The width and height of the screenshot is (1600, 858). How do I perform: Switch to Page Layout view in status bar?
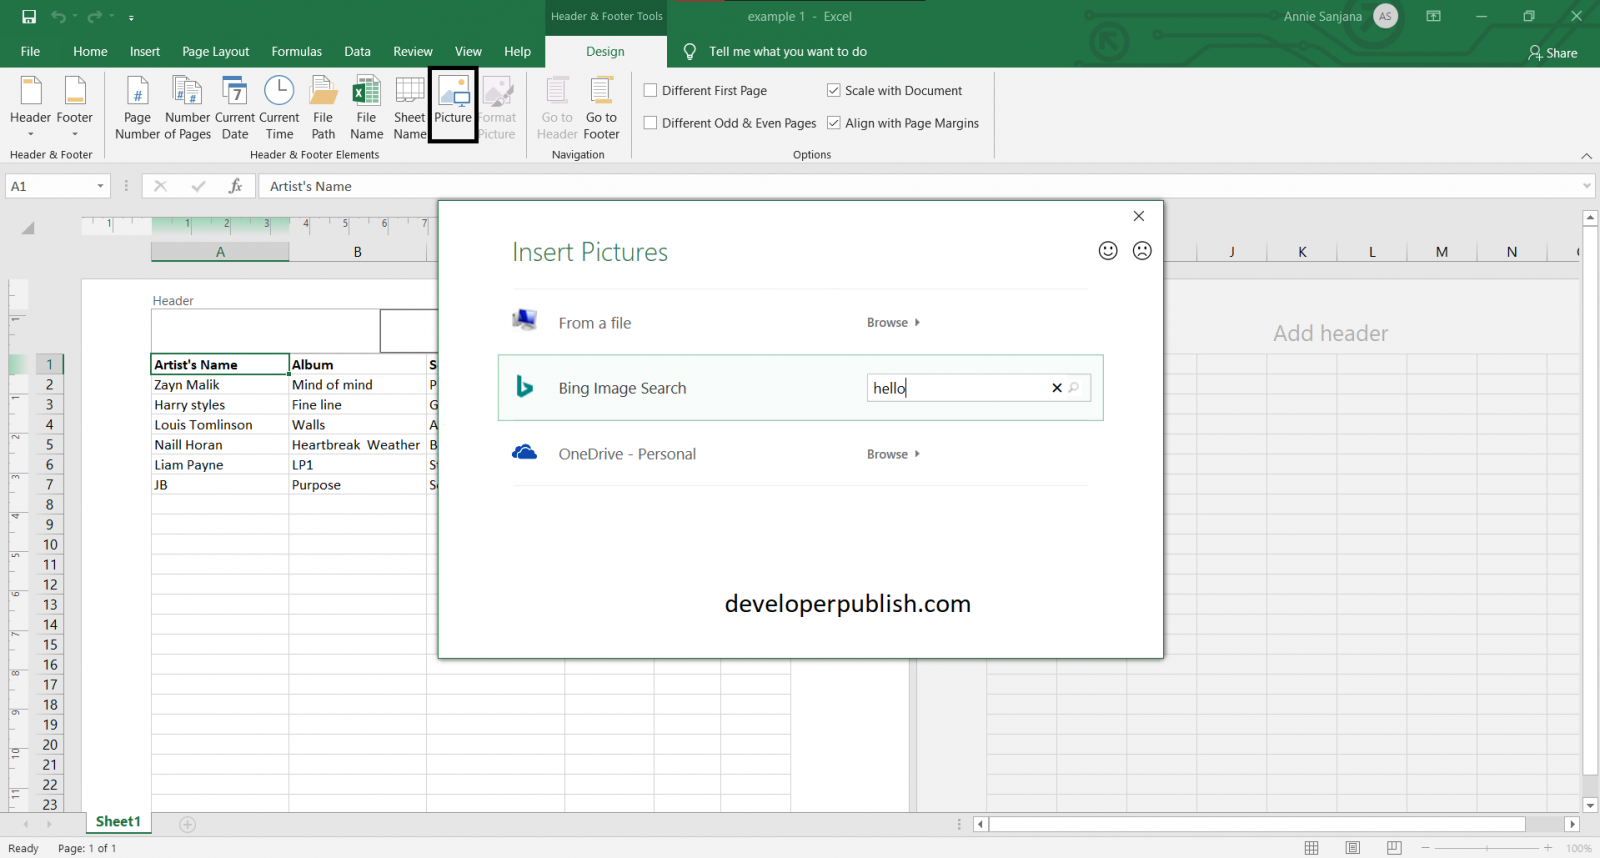(x=1353, y=848)
